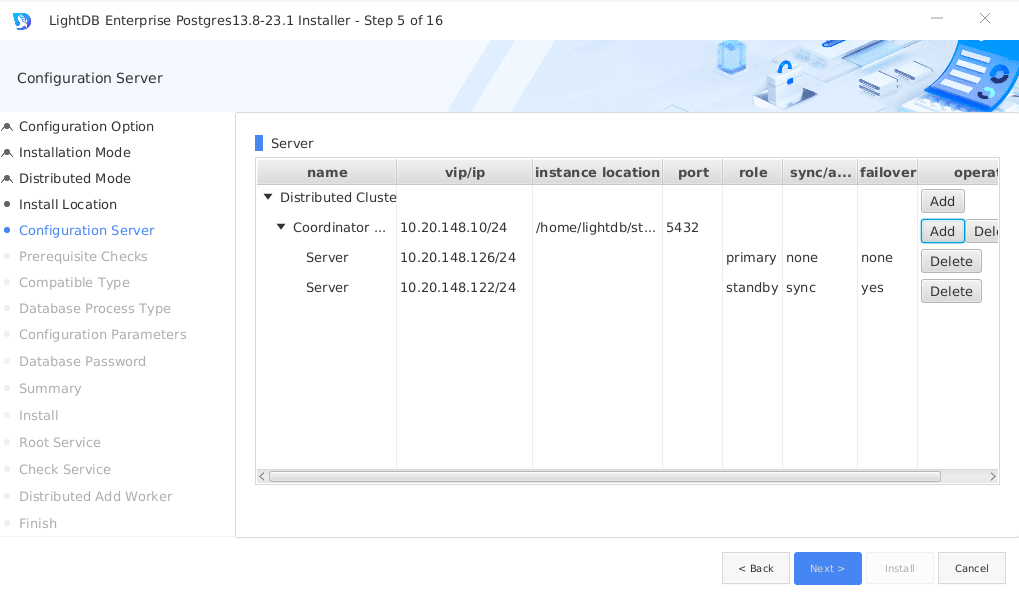The width and height of the screenshot is (1019, 595).
Task: Click the Configuration Option step icon
Action: (7, 127)
